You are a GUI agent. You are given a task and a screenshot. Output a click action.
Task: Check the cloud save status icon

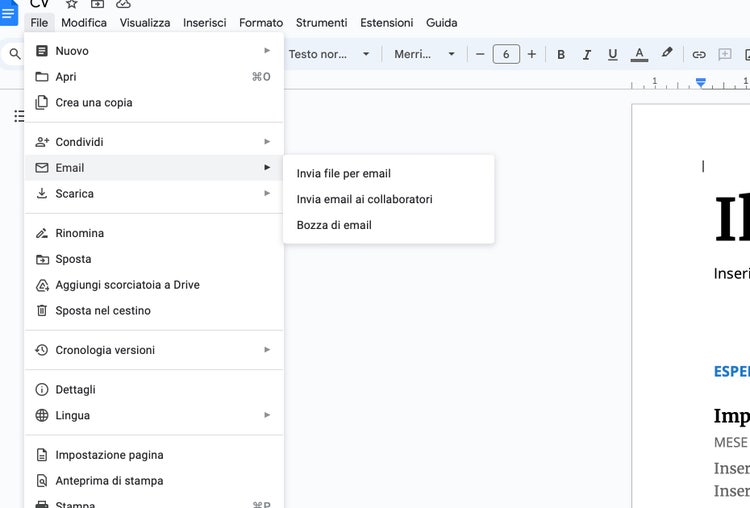124,4
